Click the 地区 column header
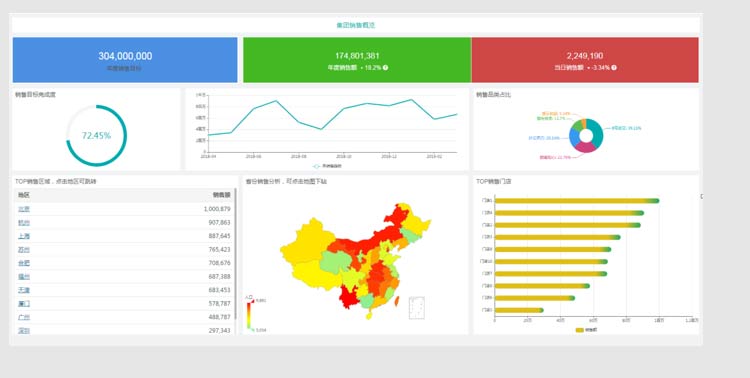This screenshot has height=378, width=750. tap(24, 195)
